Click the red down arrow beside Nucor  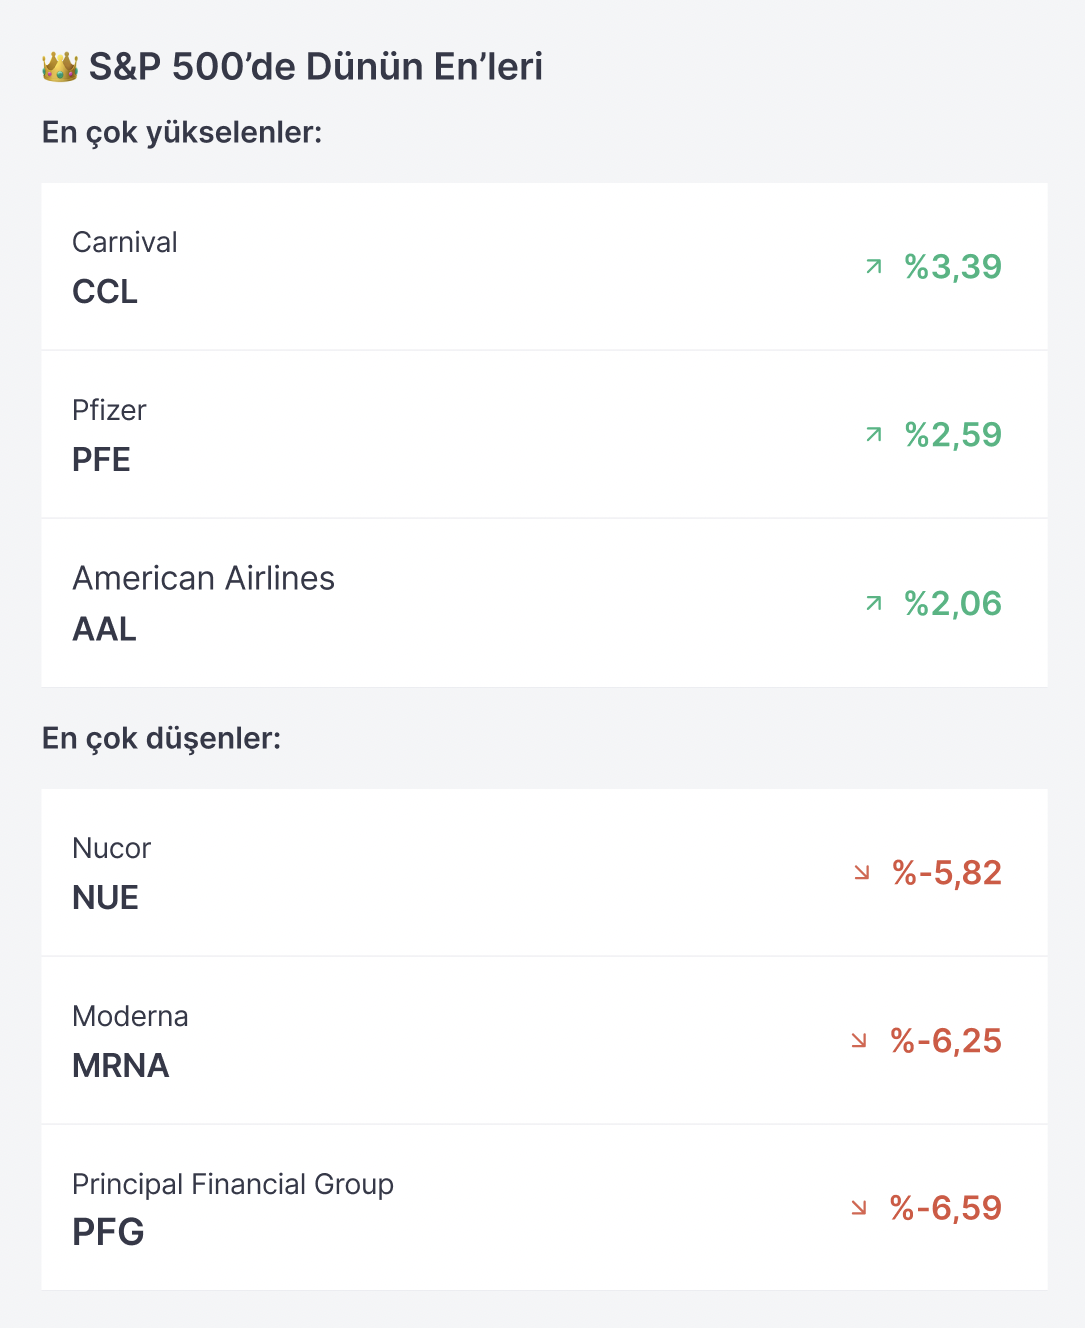pyautogui.click(x=862, y=873)
